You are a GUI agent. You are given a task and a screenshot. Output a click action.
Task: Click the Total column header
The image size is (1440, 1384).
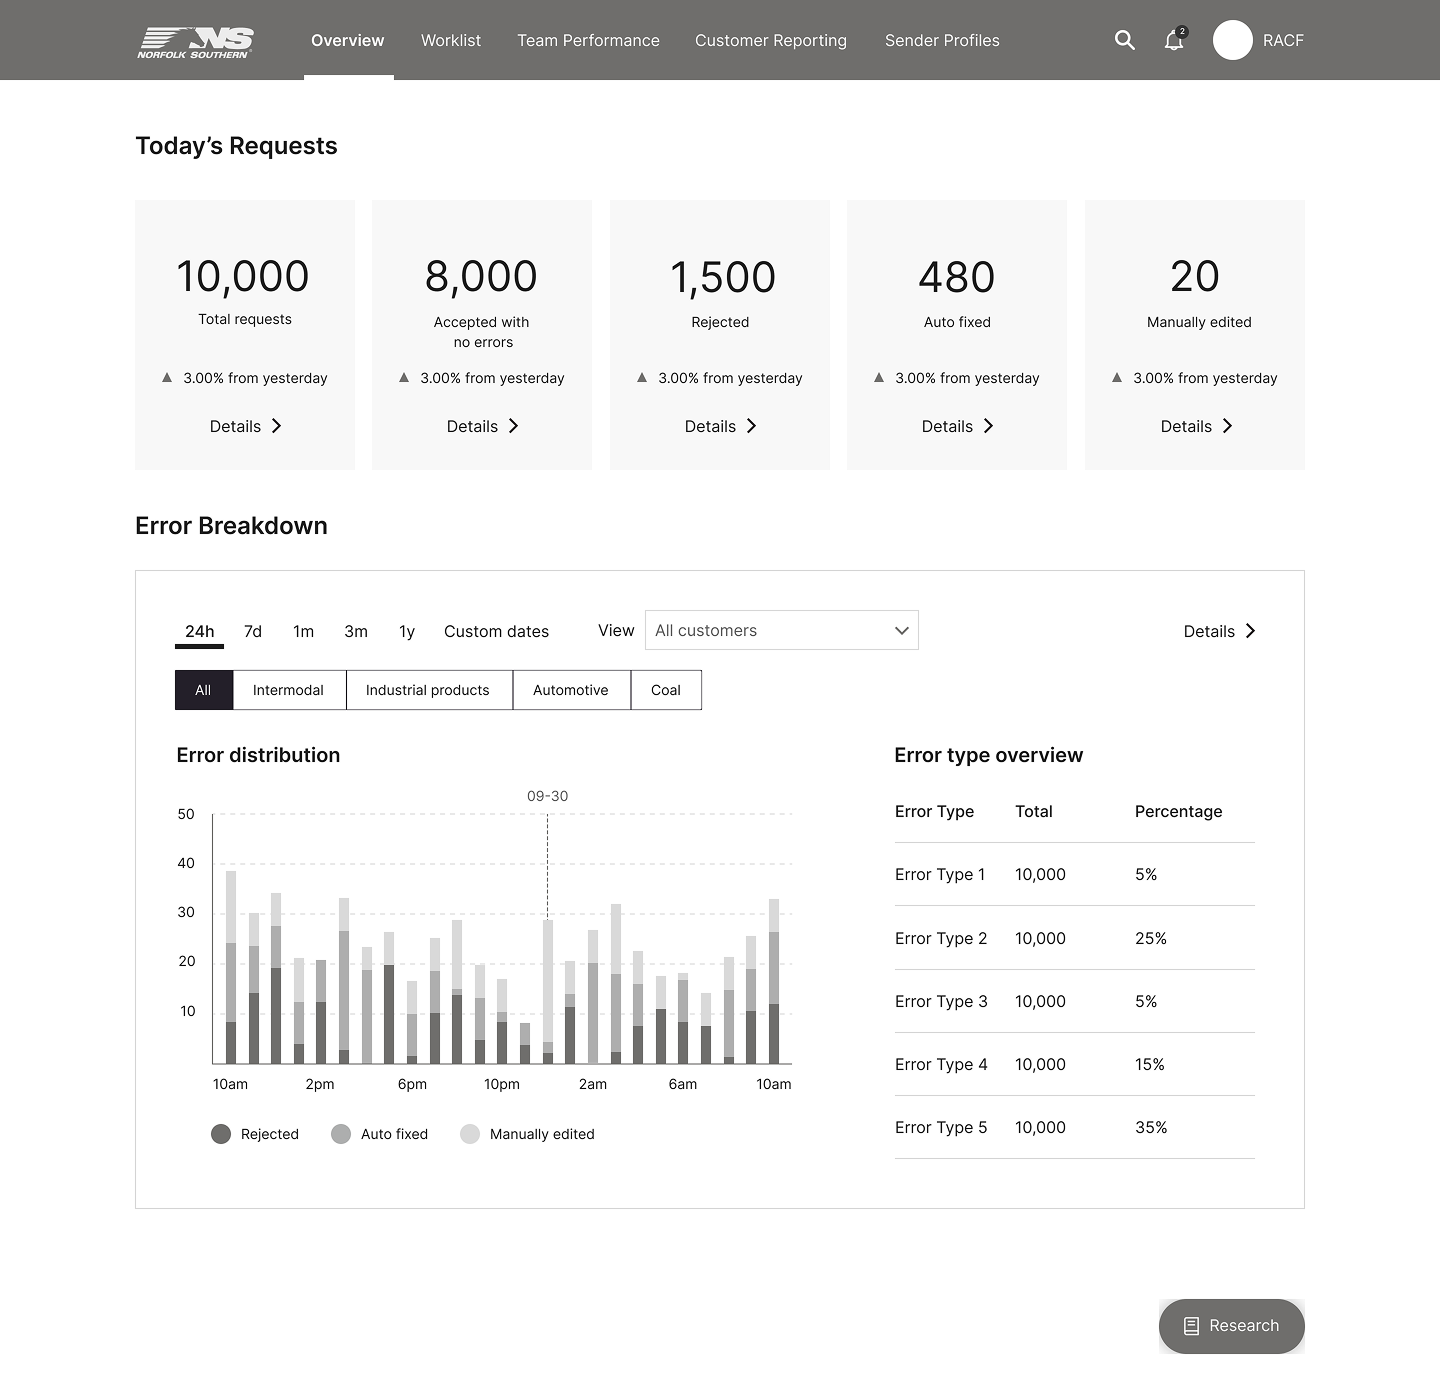pos(1034,811)
